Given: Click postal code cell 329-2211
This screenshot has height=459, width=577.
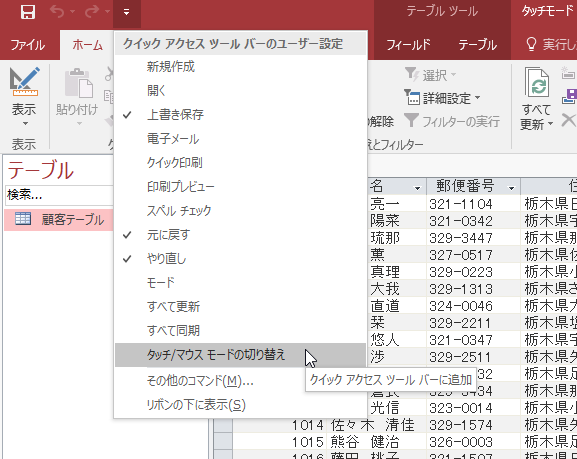Looking at the screenshot, I should pyautogui.click(x=473, y=322).
